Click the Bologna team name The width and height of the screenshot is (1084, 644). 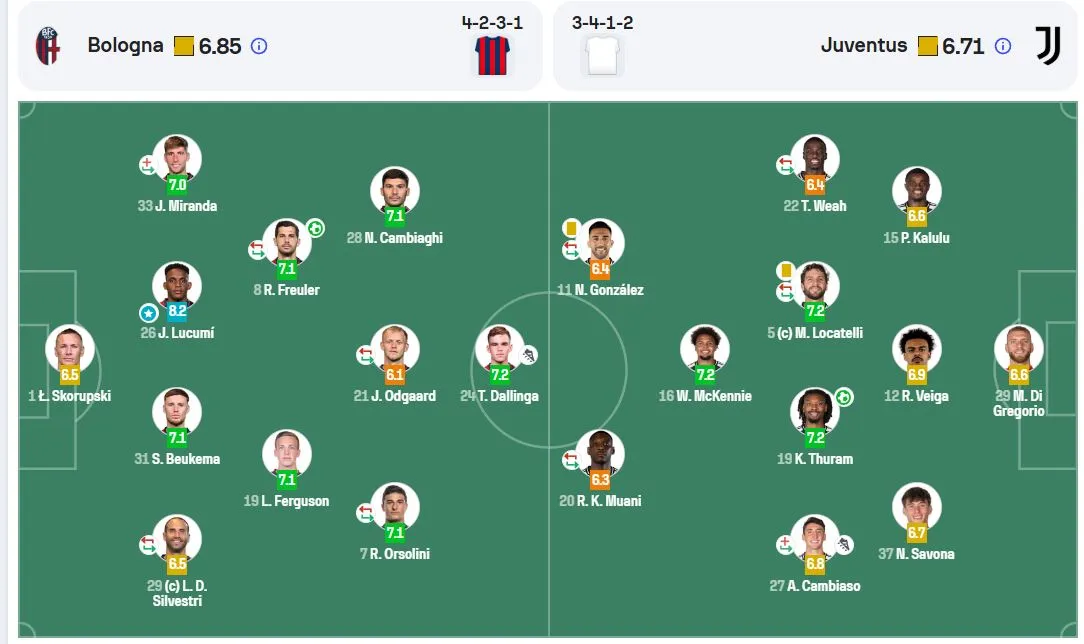tap(125, 46)
